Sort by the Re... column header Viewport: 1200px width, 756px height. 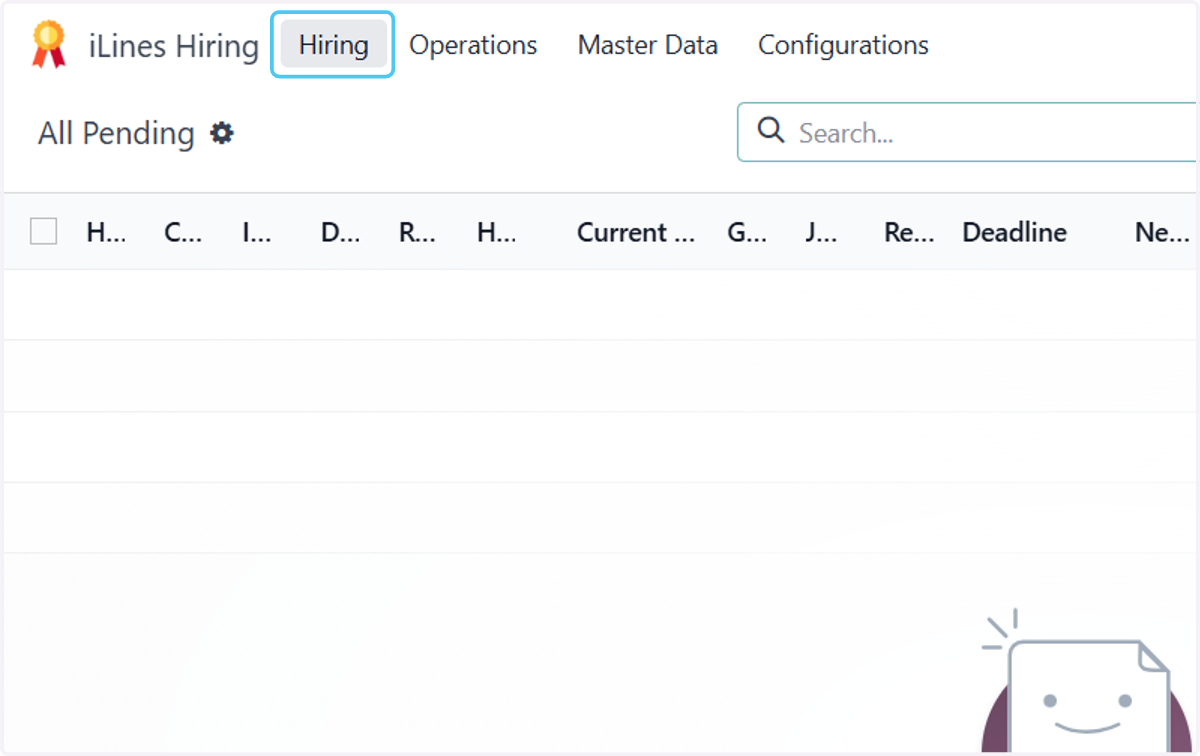[x=909, y=232]
